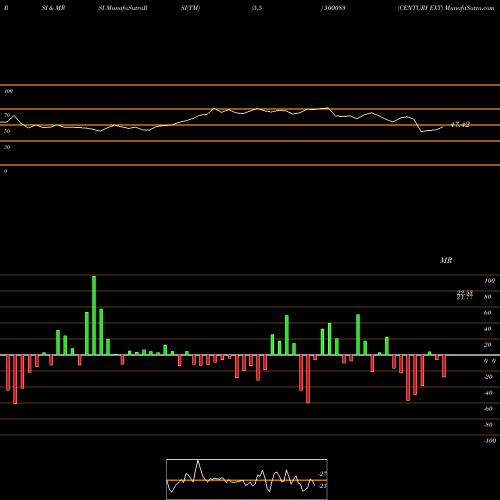This screenshot has width=500, height=500.
Task: Click the 80 label on the MR axis
Action: coord(488,297)
